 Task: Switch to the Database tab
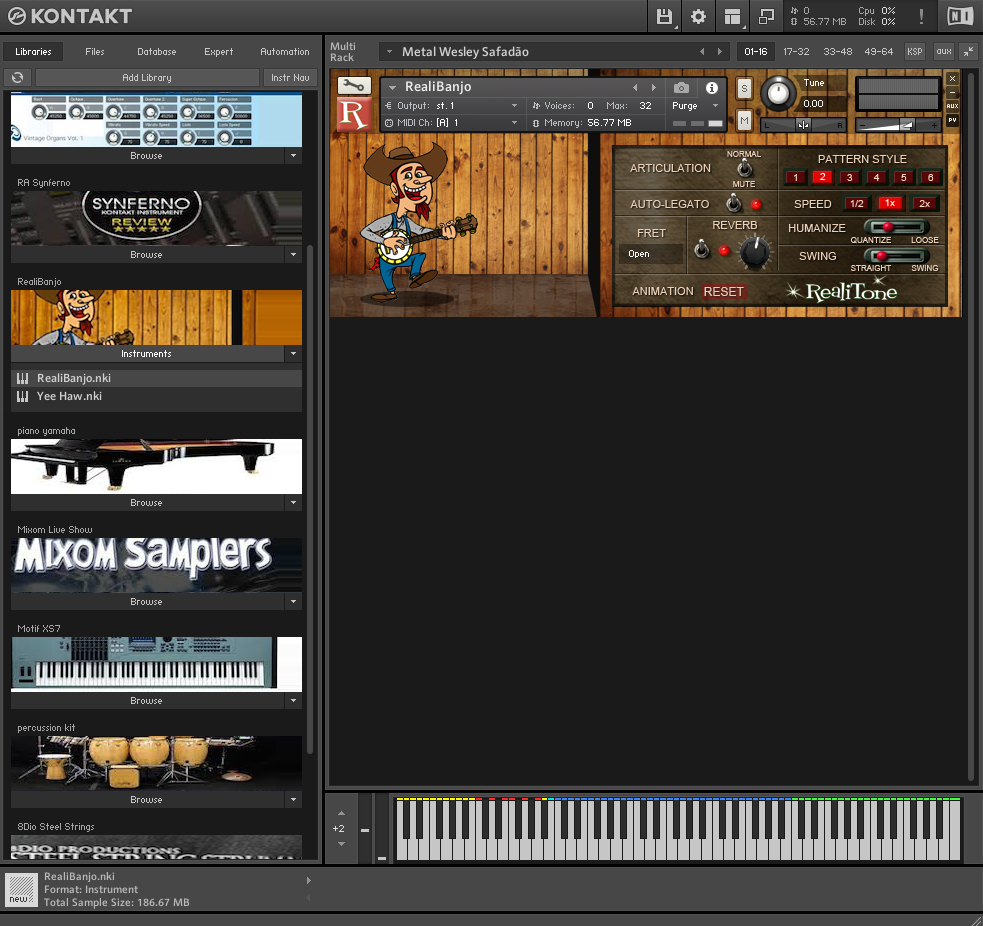coord(157,51)
